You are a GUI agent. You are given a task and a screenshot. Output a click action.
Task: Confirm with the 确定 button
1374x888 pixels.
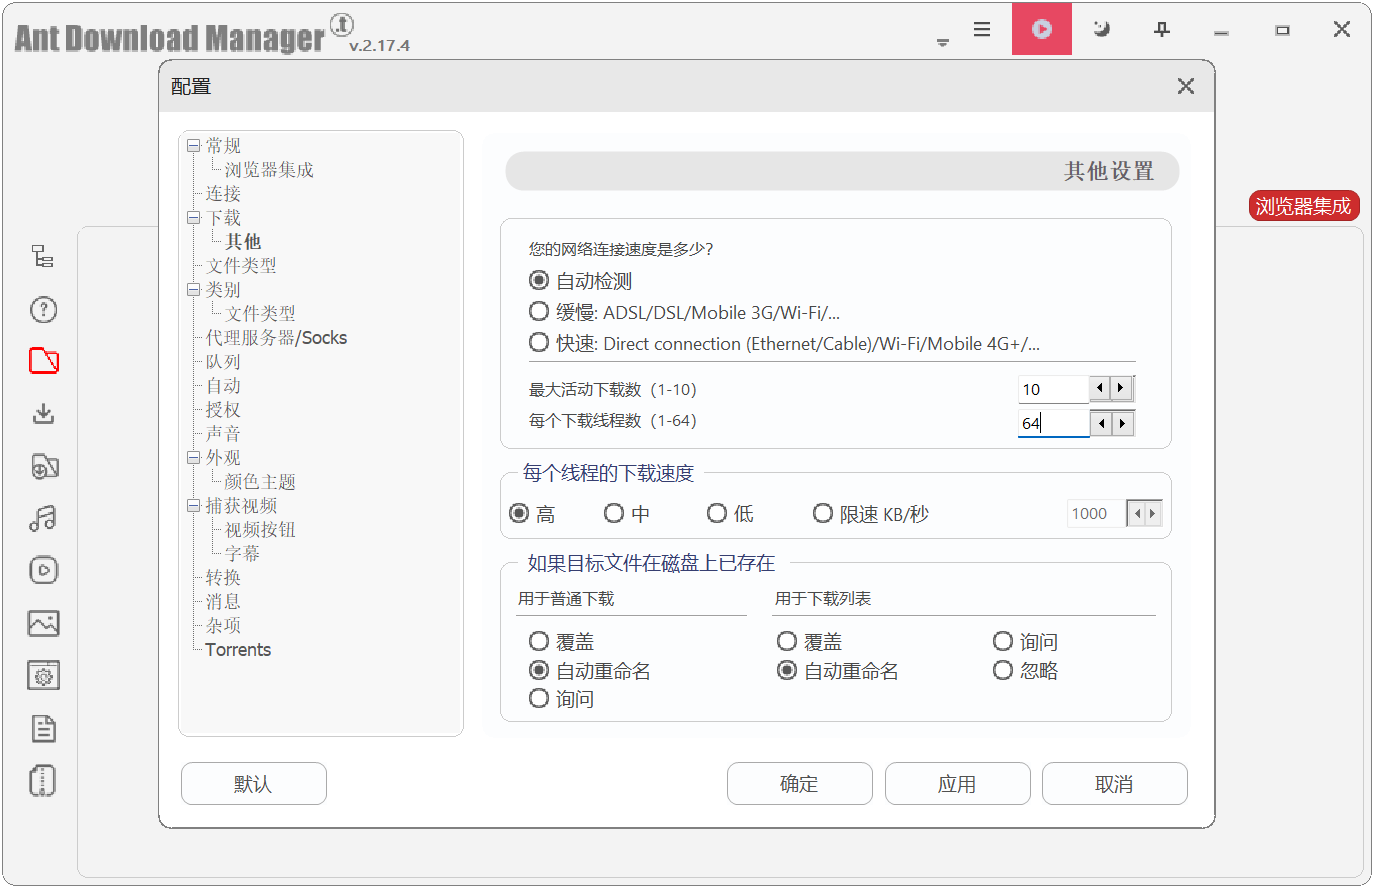click(x=800, y=784)
